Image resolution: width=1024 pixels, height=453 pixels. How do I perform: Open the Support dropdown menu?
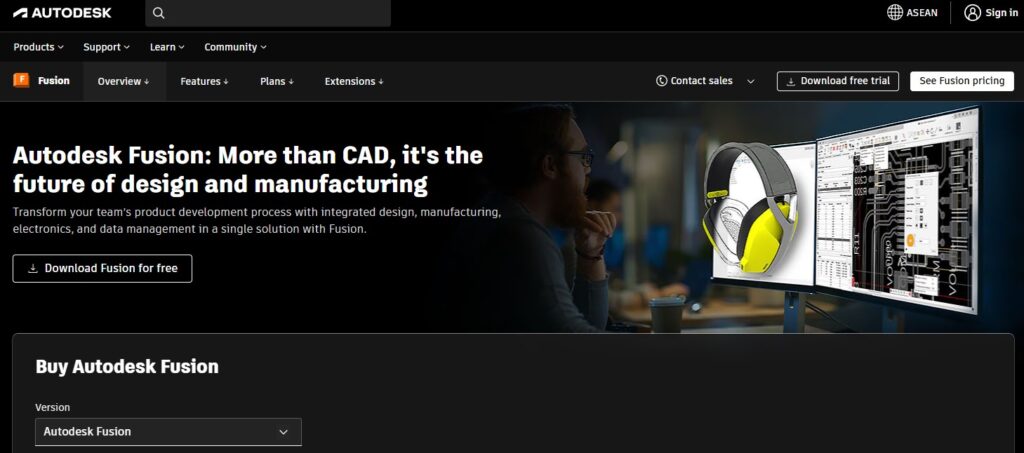click(106, 47)
